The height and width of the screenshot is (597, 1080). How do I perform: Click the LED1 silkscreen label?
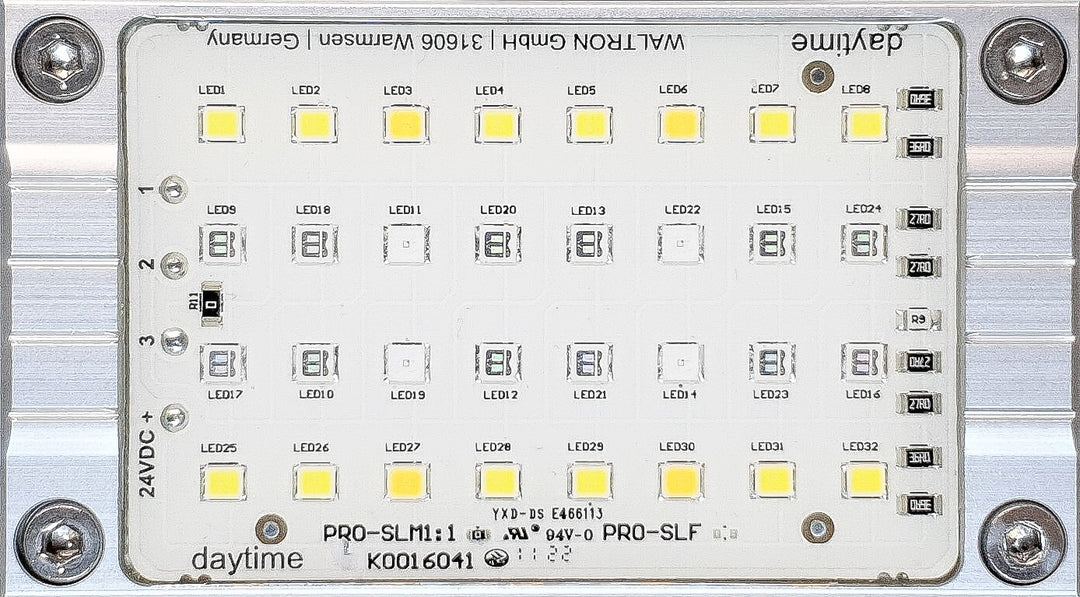point(211,90)
